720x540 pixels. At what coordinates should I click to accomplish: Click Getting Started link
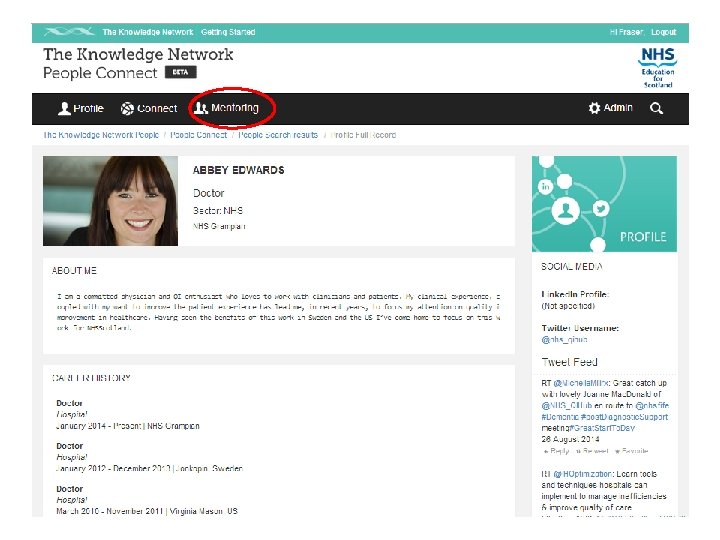click(228, 32)
